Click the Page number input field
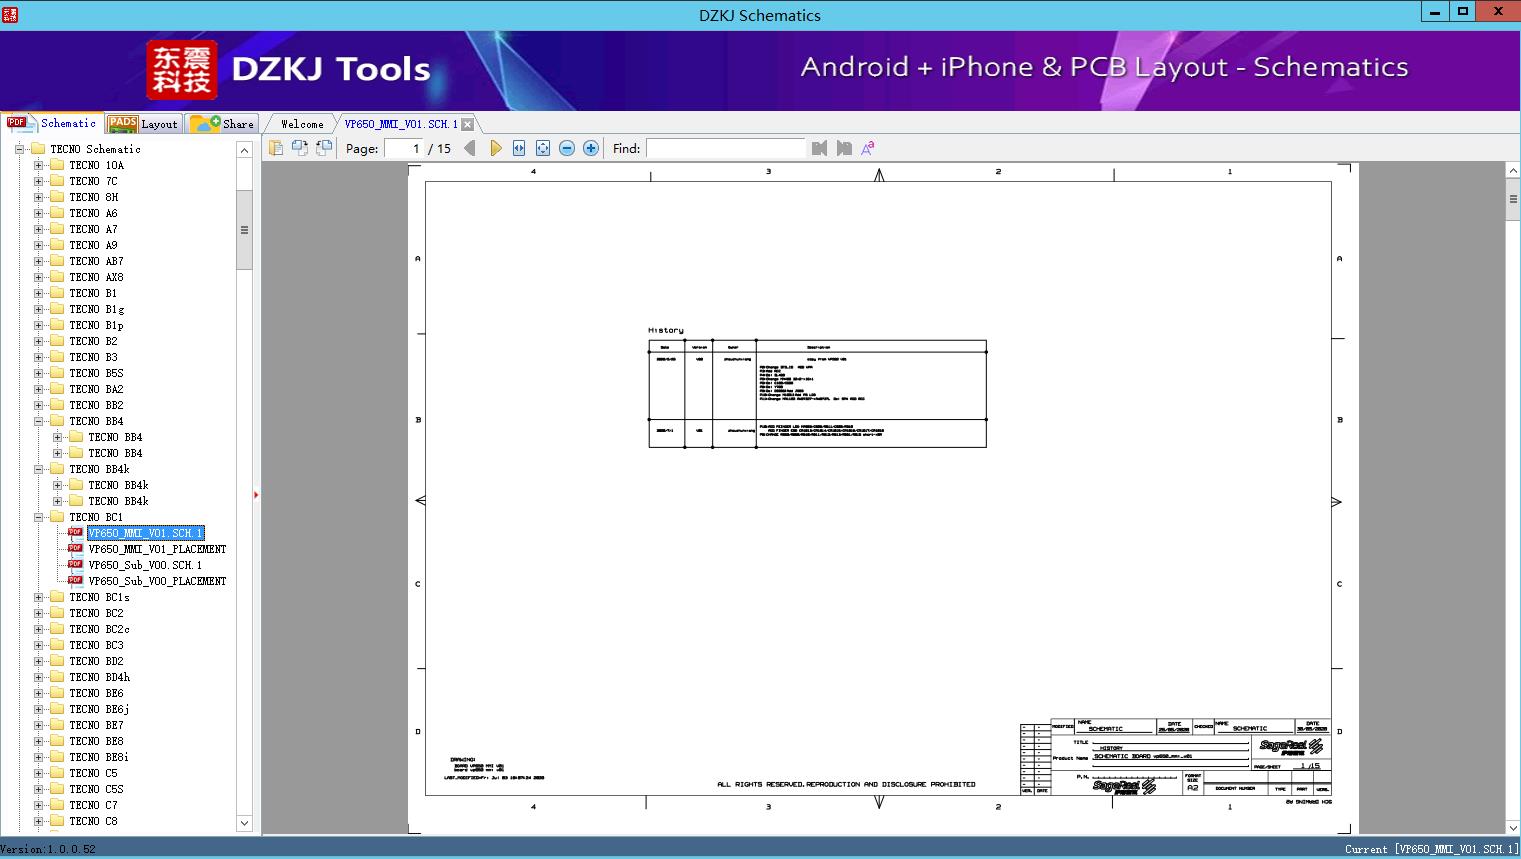This screenshot has width=1521, height=859. coord(404,148)
